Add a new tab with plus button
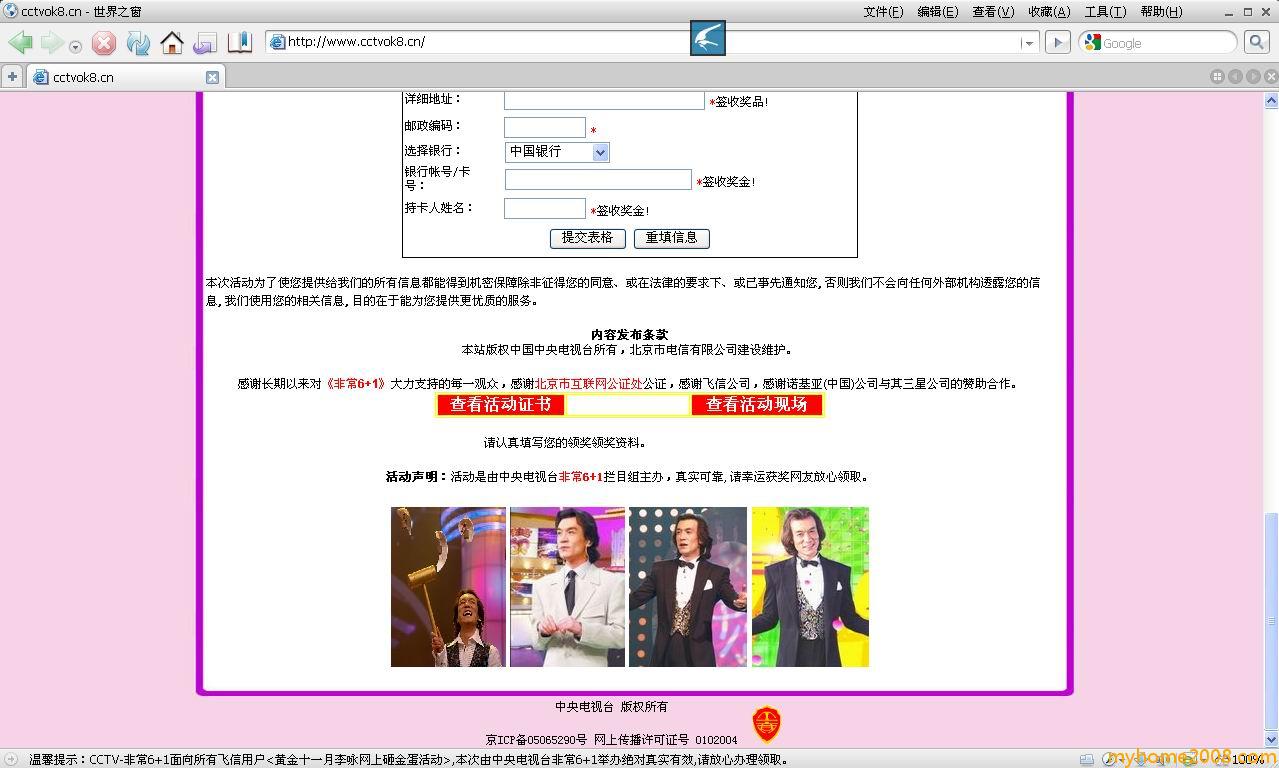Screen dimensions: 1279x768 tap(12, 77)
